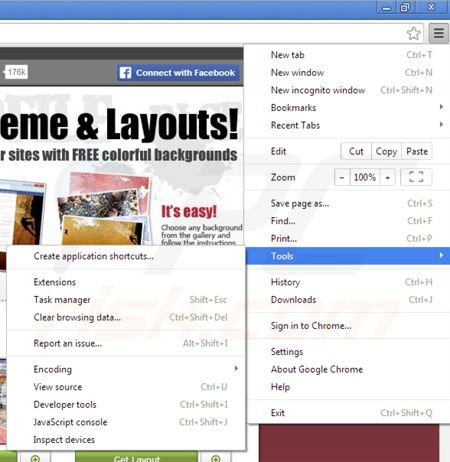Choose Exit to quit Chrome

(347, 413)
